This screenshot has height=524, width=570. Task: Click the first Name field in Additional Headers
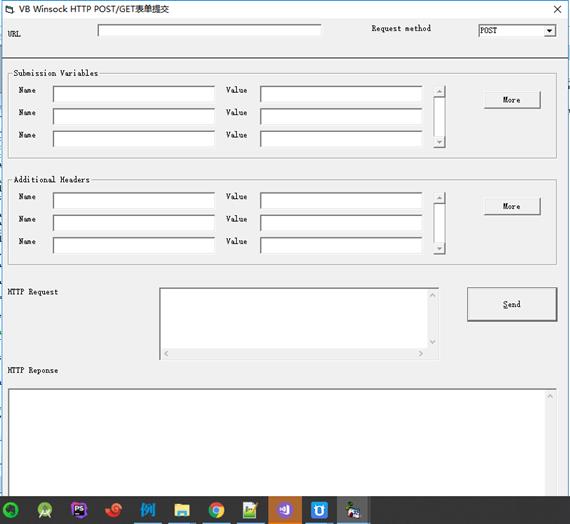(x=134, y=200)
